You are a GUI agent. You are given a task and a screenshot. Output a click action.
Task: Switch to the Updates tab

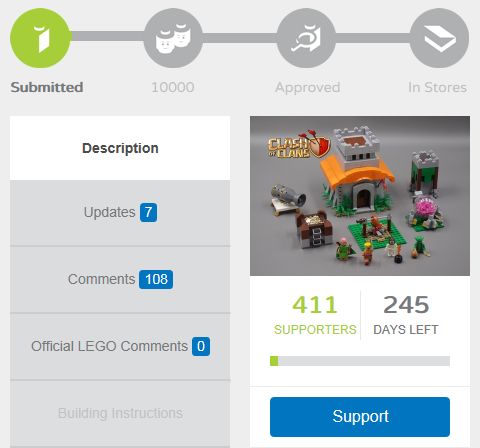(120, 213)
